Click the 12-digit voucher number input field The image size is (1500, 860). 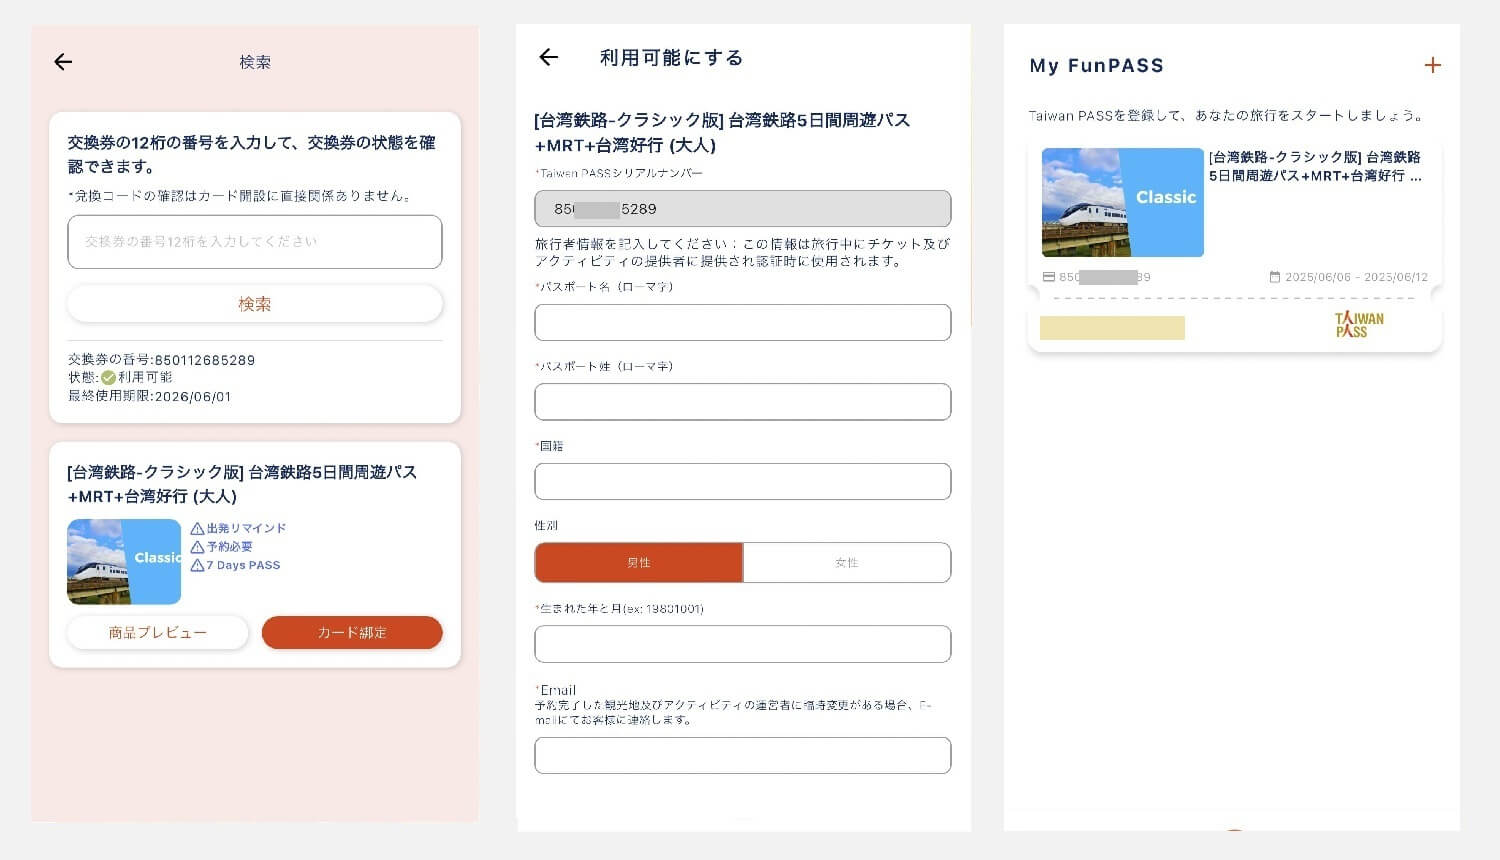point(254,242)
